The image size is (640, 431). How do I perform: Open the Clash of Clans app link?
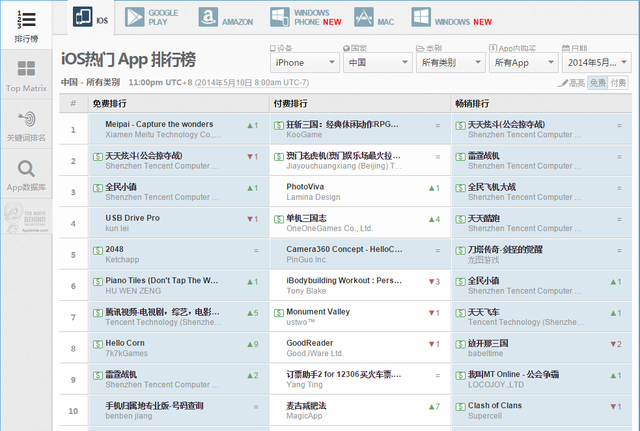[x=495, y=405]
